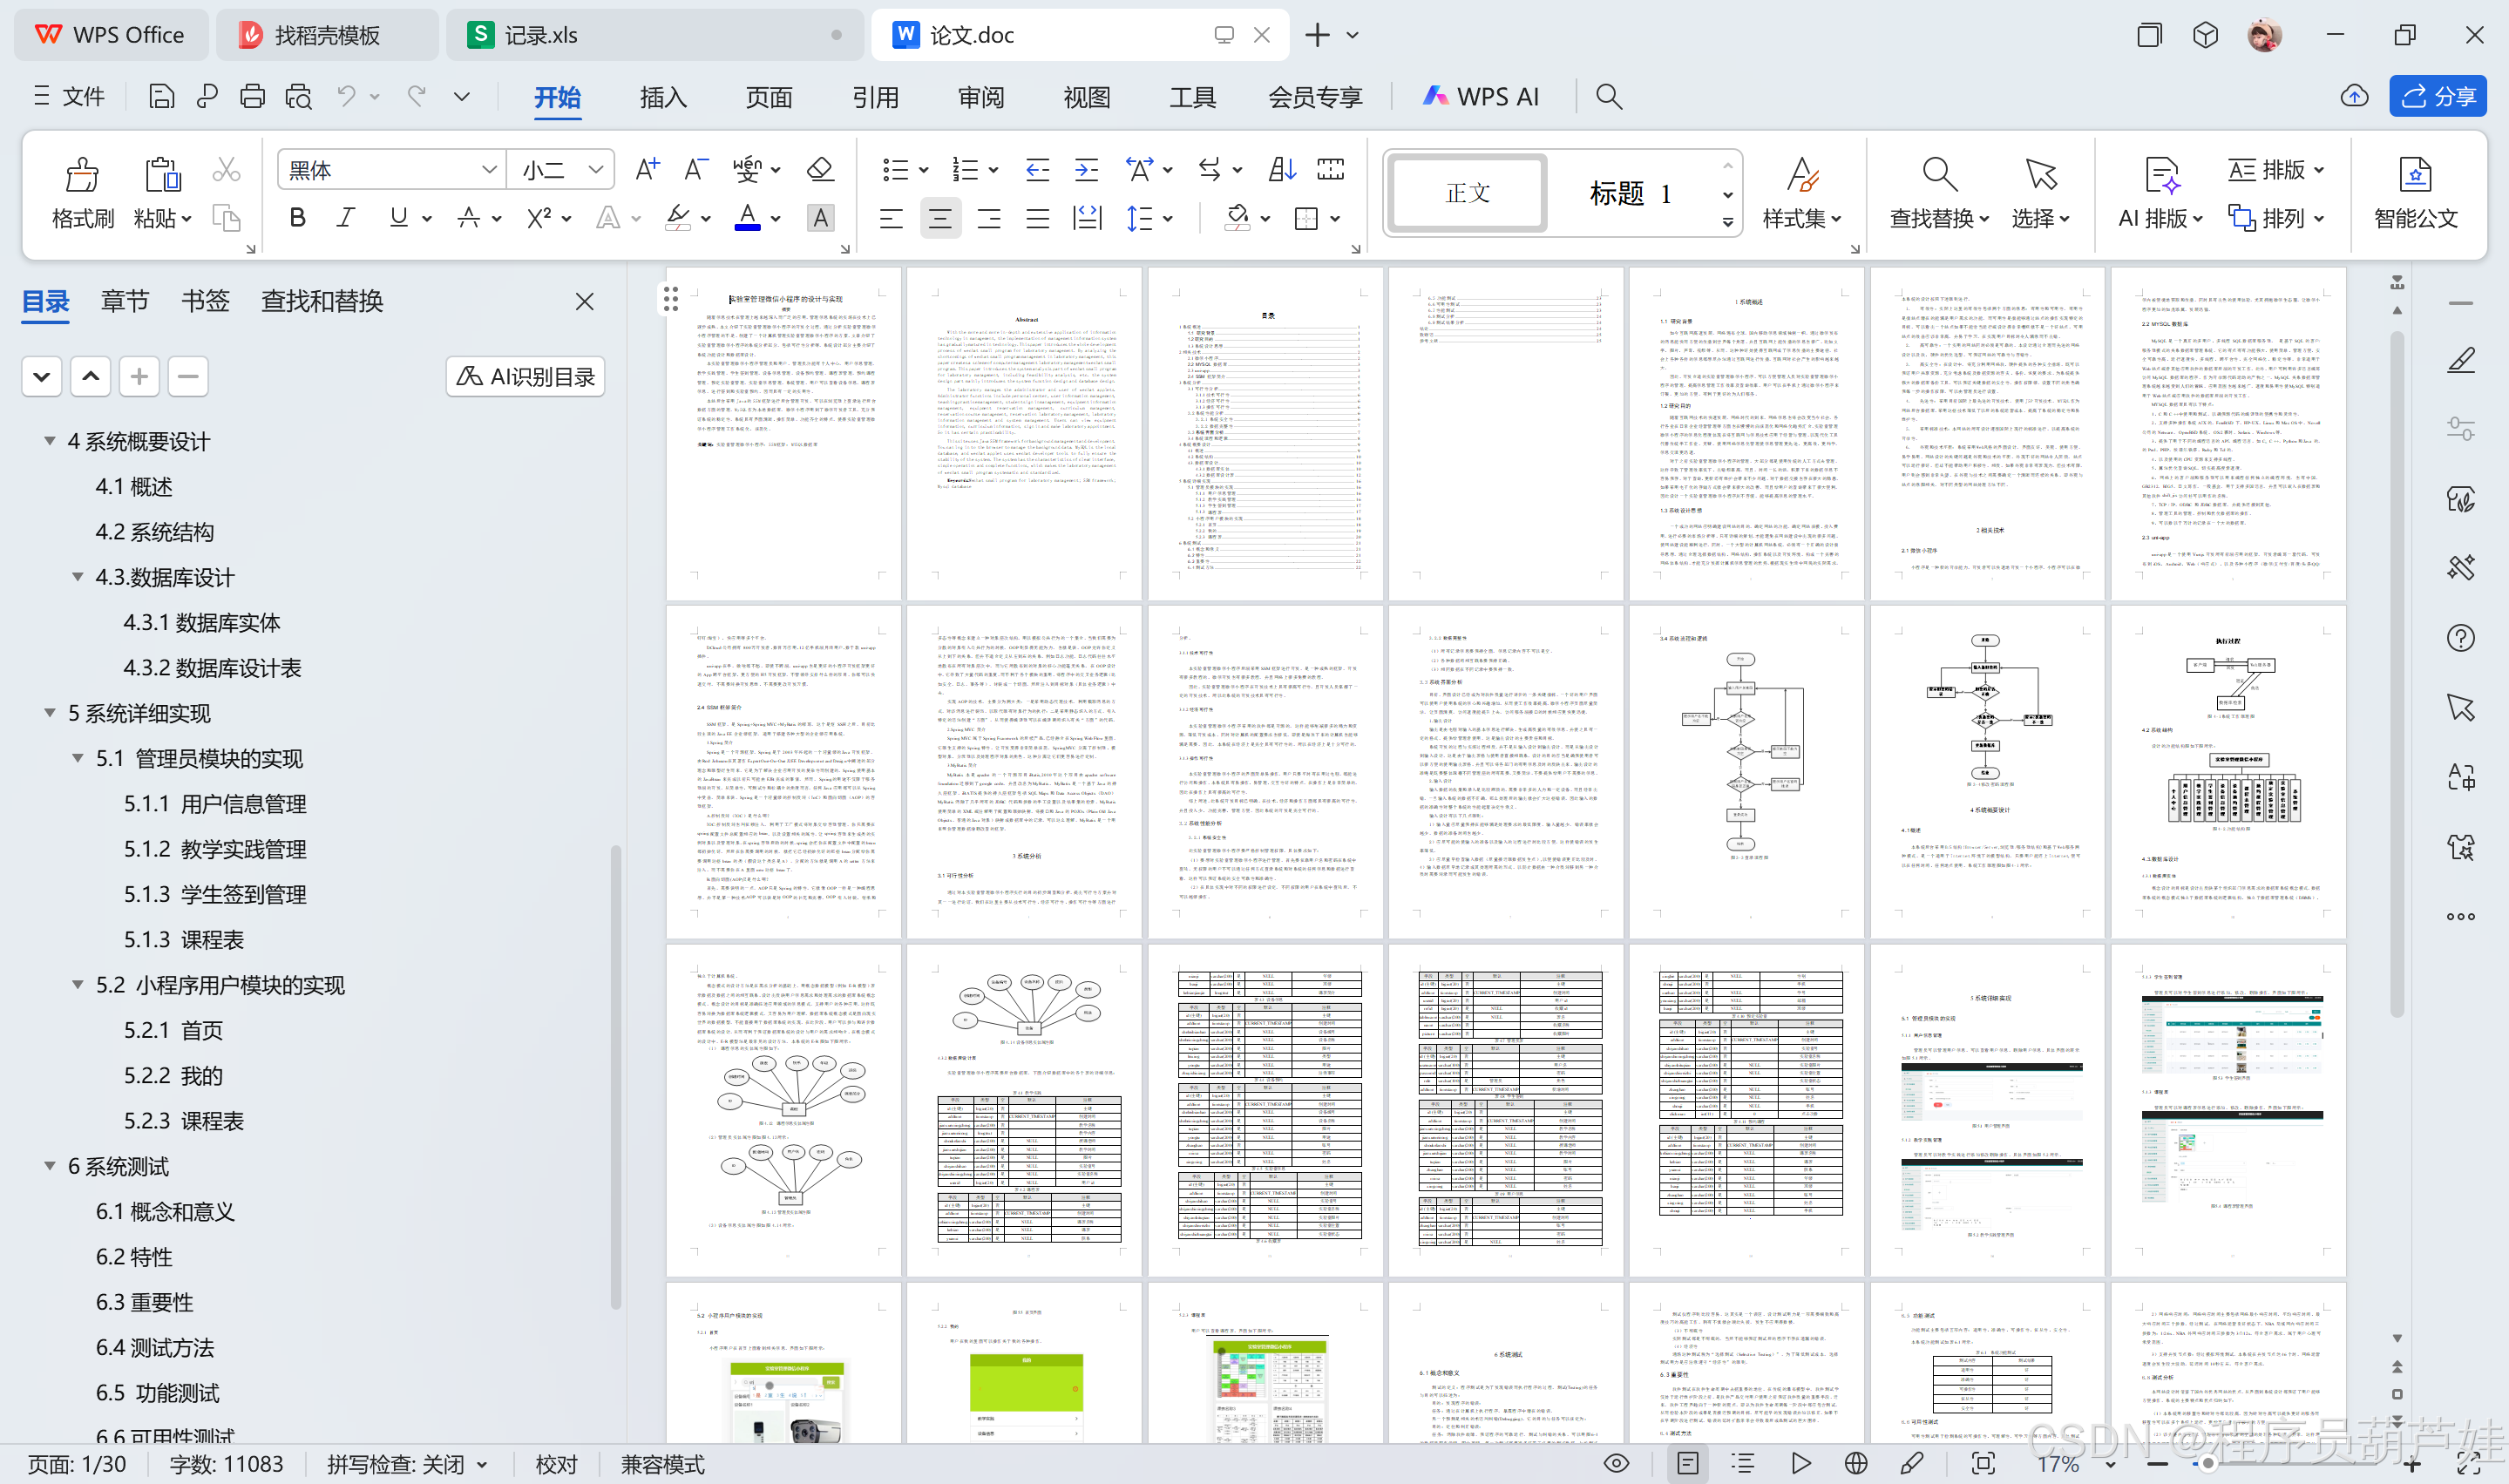This screenshot has height=1484, width=2509.
Task: Click the first page thumbnail of the thesis
Action: [784, 433]
